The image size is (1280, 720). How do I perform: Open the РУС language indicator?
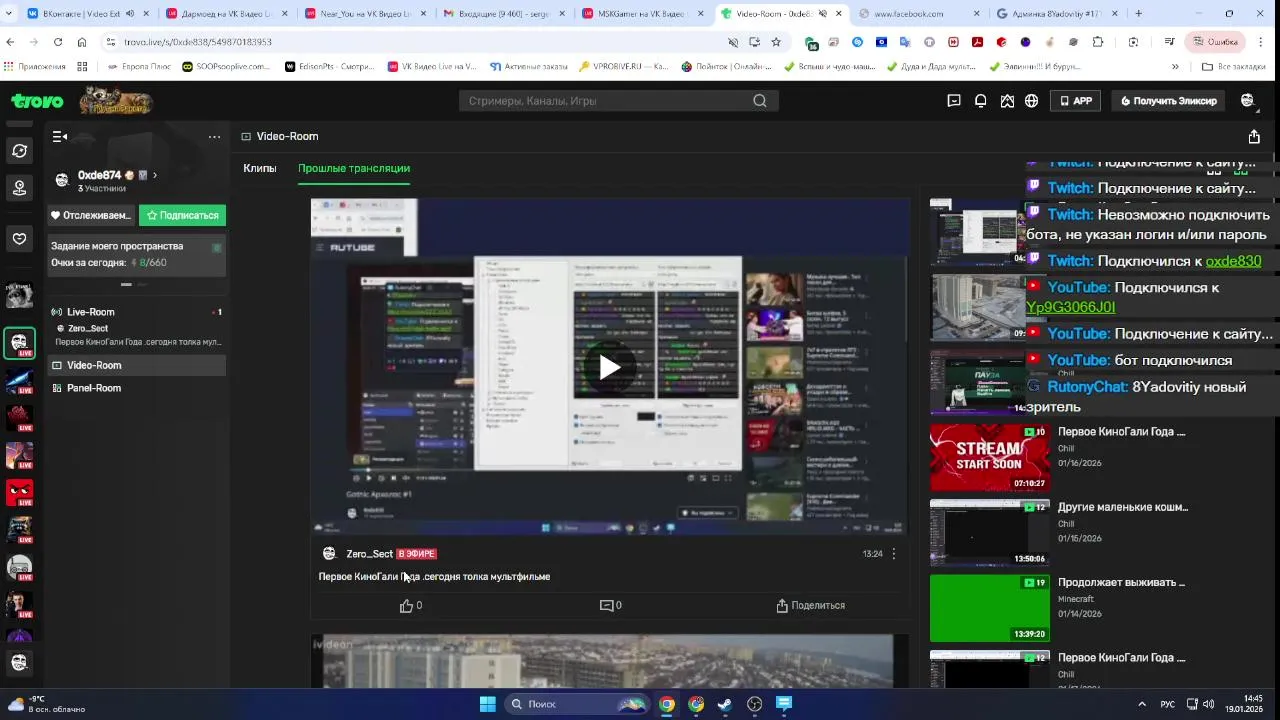pyautogui.click(x=1167, y=704)
